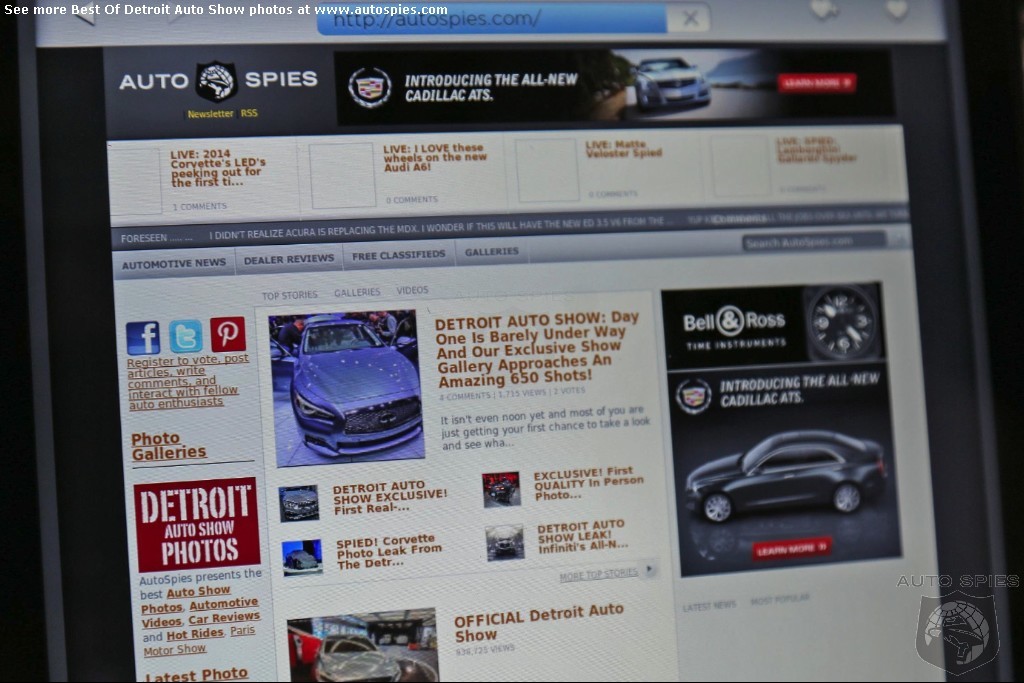Open the Dealer Reviews menu item
This screenshot has height=683, width=1024.
pyautogui.click(x=289, y=259)
